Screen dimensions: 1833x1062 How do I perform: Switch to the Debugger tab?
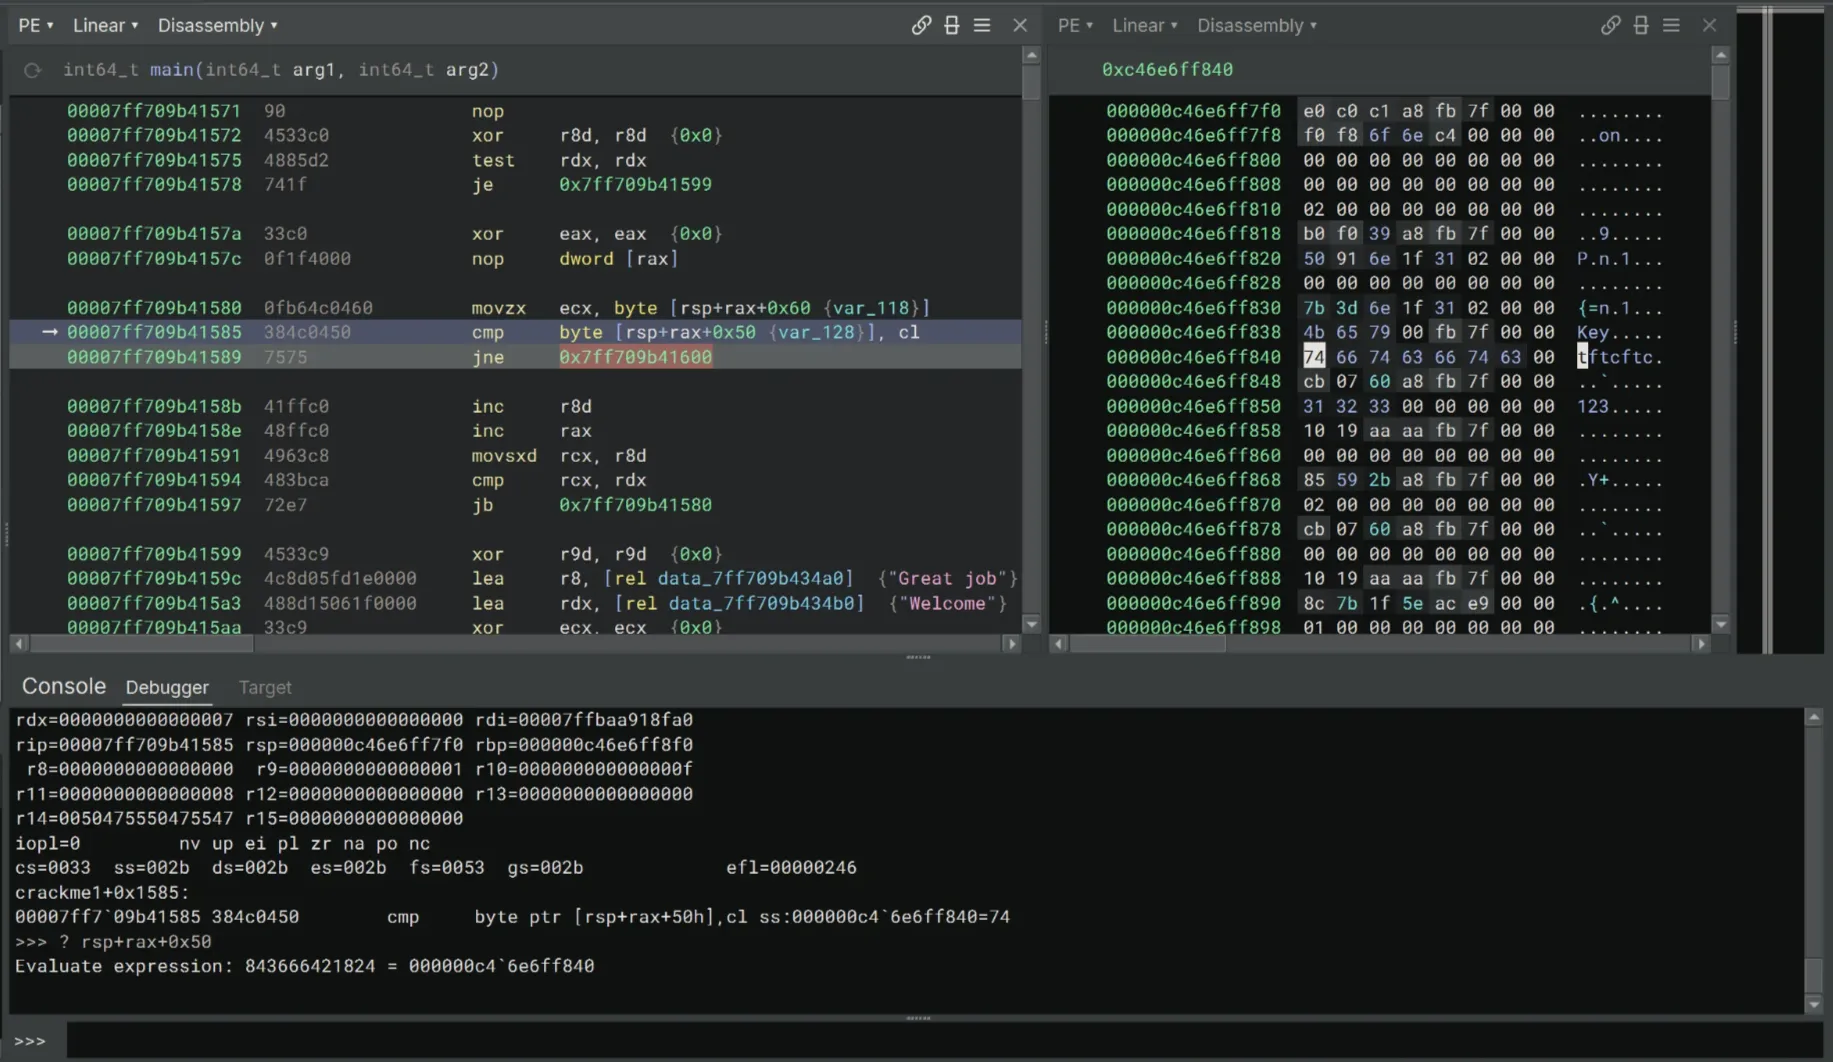(x=167, y=687)
